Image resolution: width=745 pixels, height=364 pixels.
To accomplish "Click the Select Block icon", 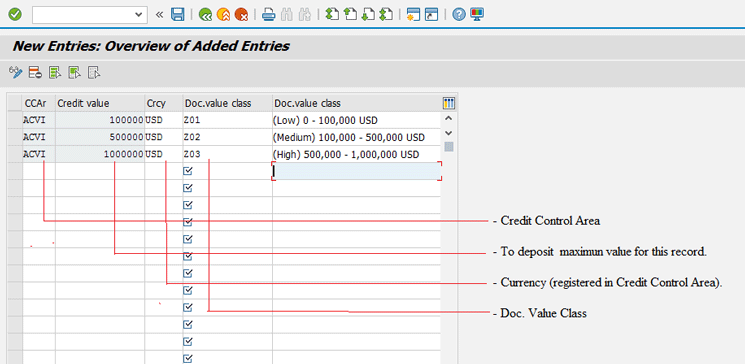I will pyautogui.click(x=75, y=73).
